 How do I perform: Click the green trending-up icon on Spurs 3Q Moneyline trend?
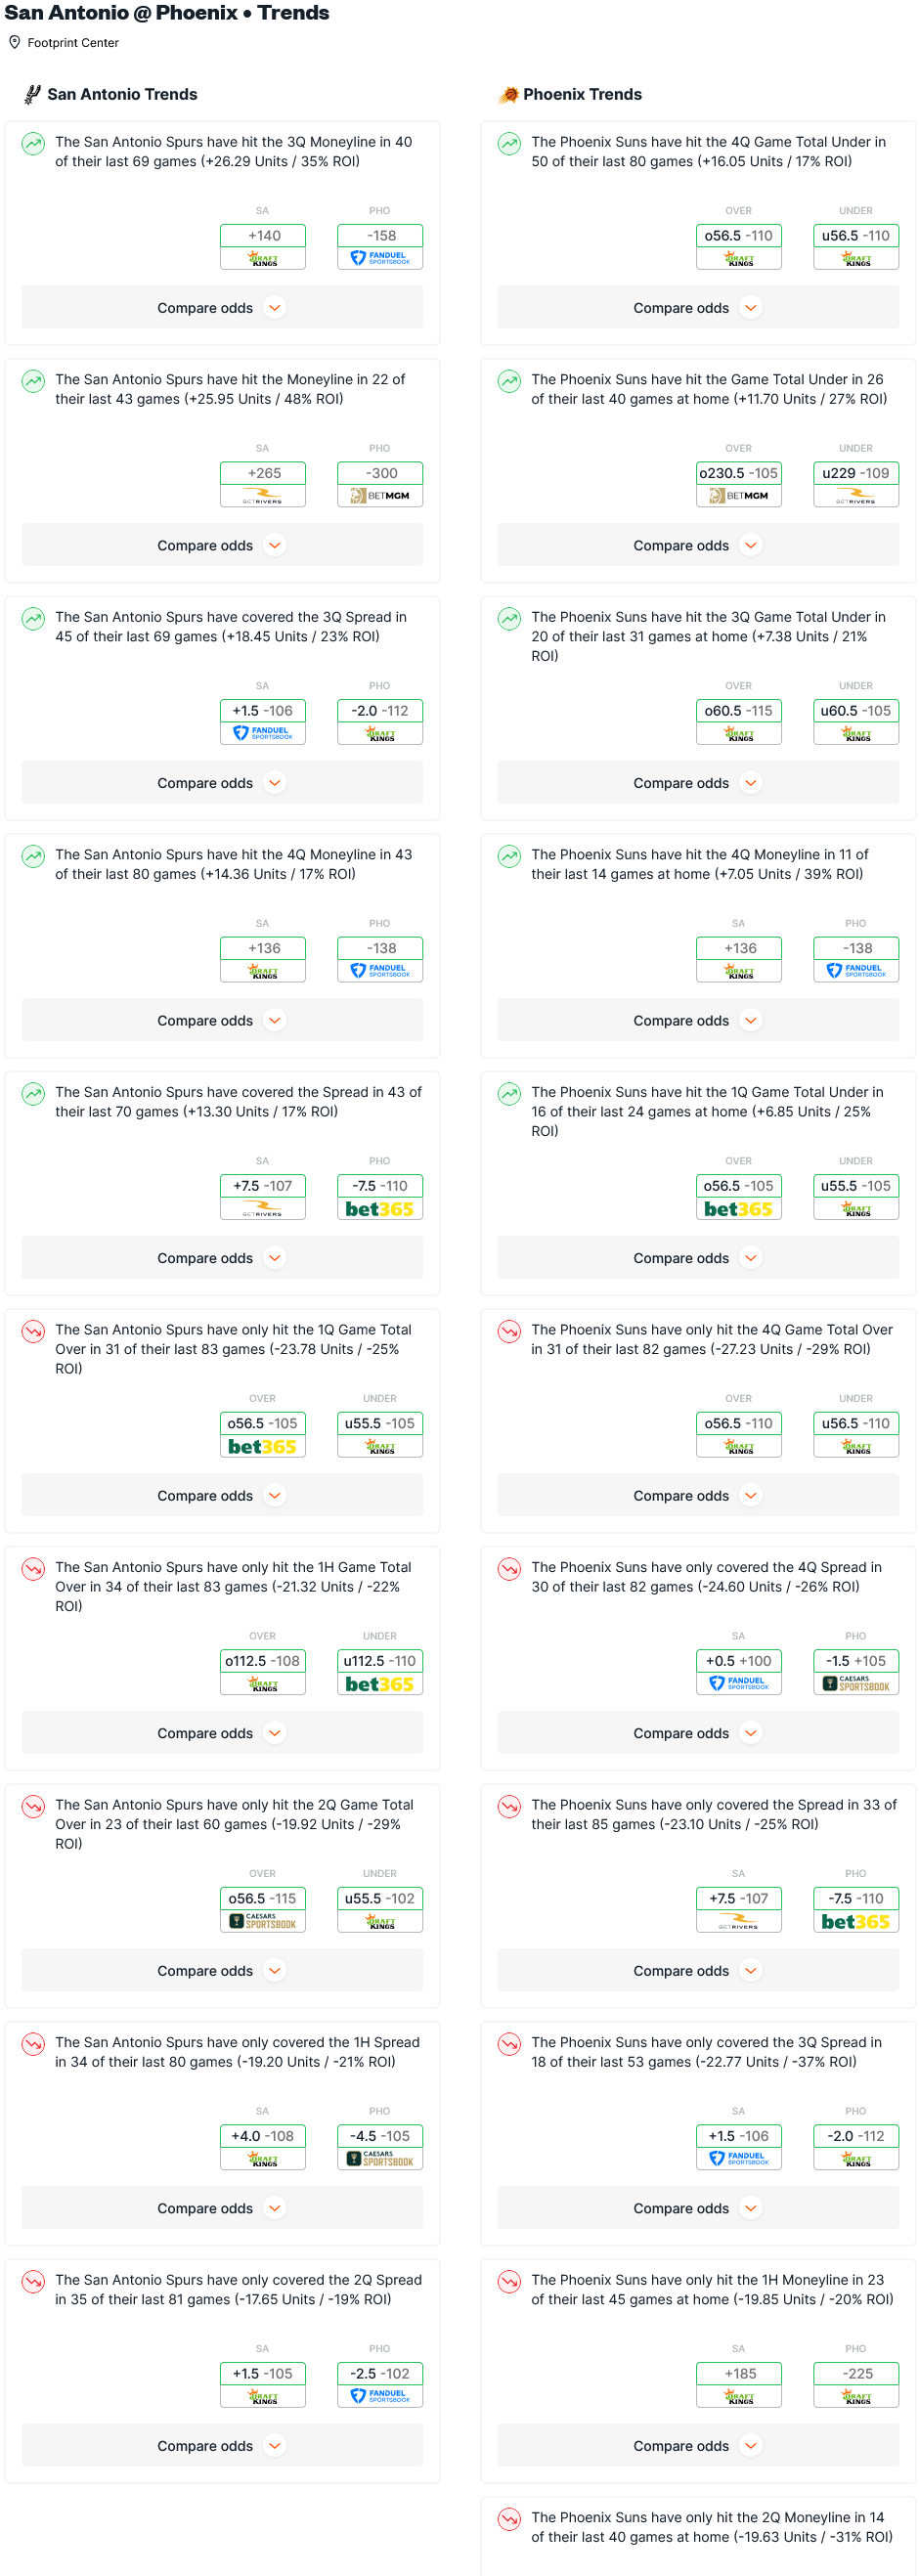pos(33,144)
